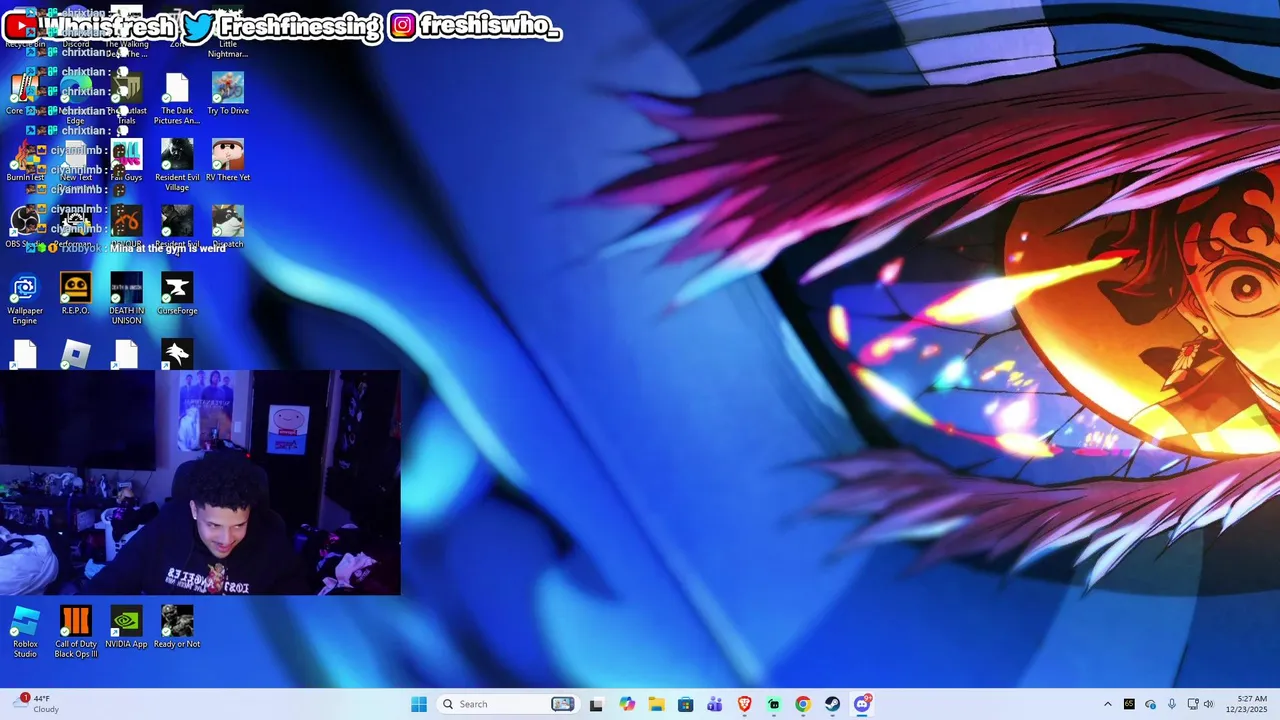
Task: Open Brave browser from the taskbar
Action: [x=744, y=704]
